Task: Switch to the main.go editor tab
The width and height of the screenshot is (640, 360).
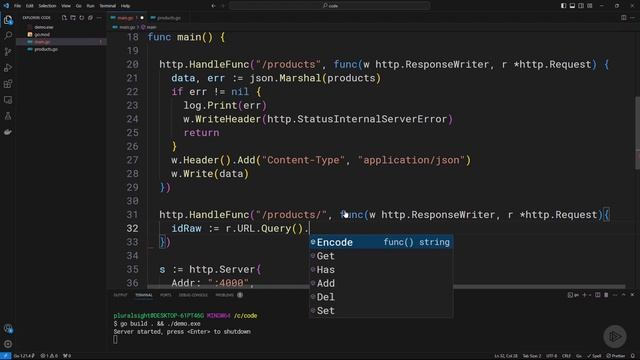Action: (x=127, y=18)
